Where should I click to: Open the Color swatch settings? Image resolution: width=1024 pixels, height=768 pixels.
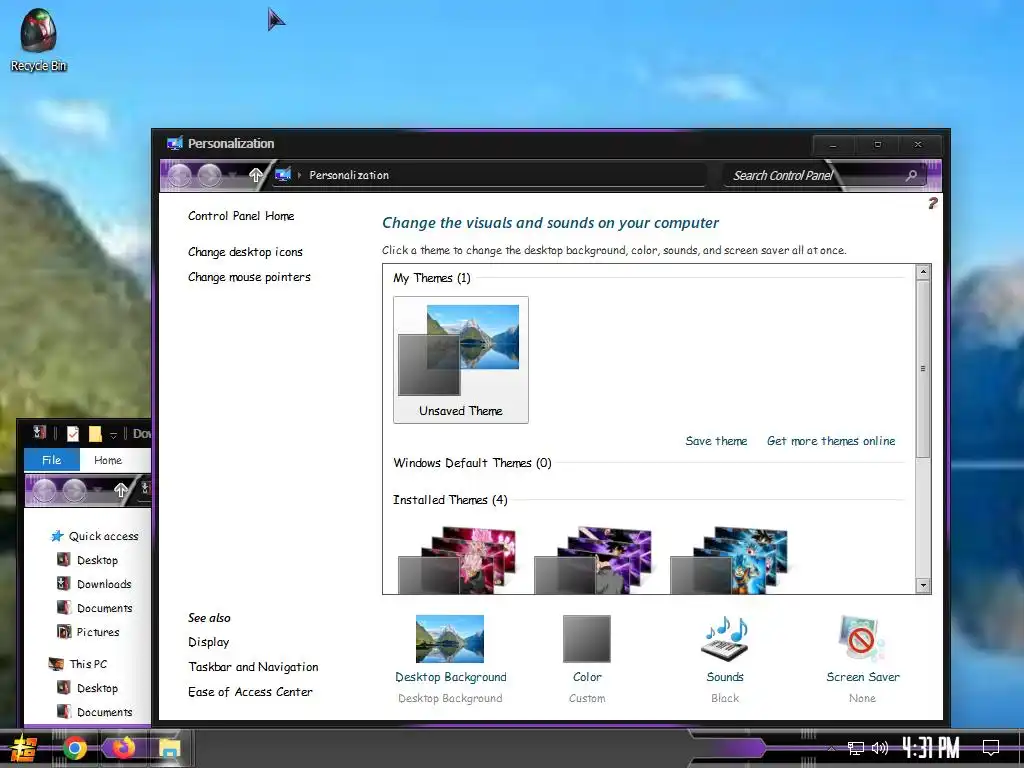pyautogui.click(x=586, y=639)
